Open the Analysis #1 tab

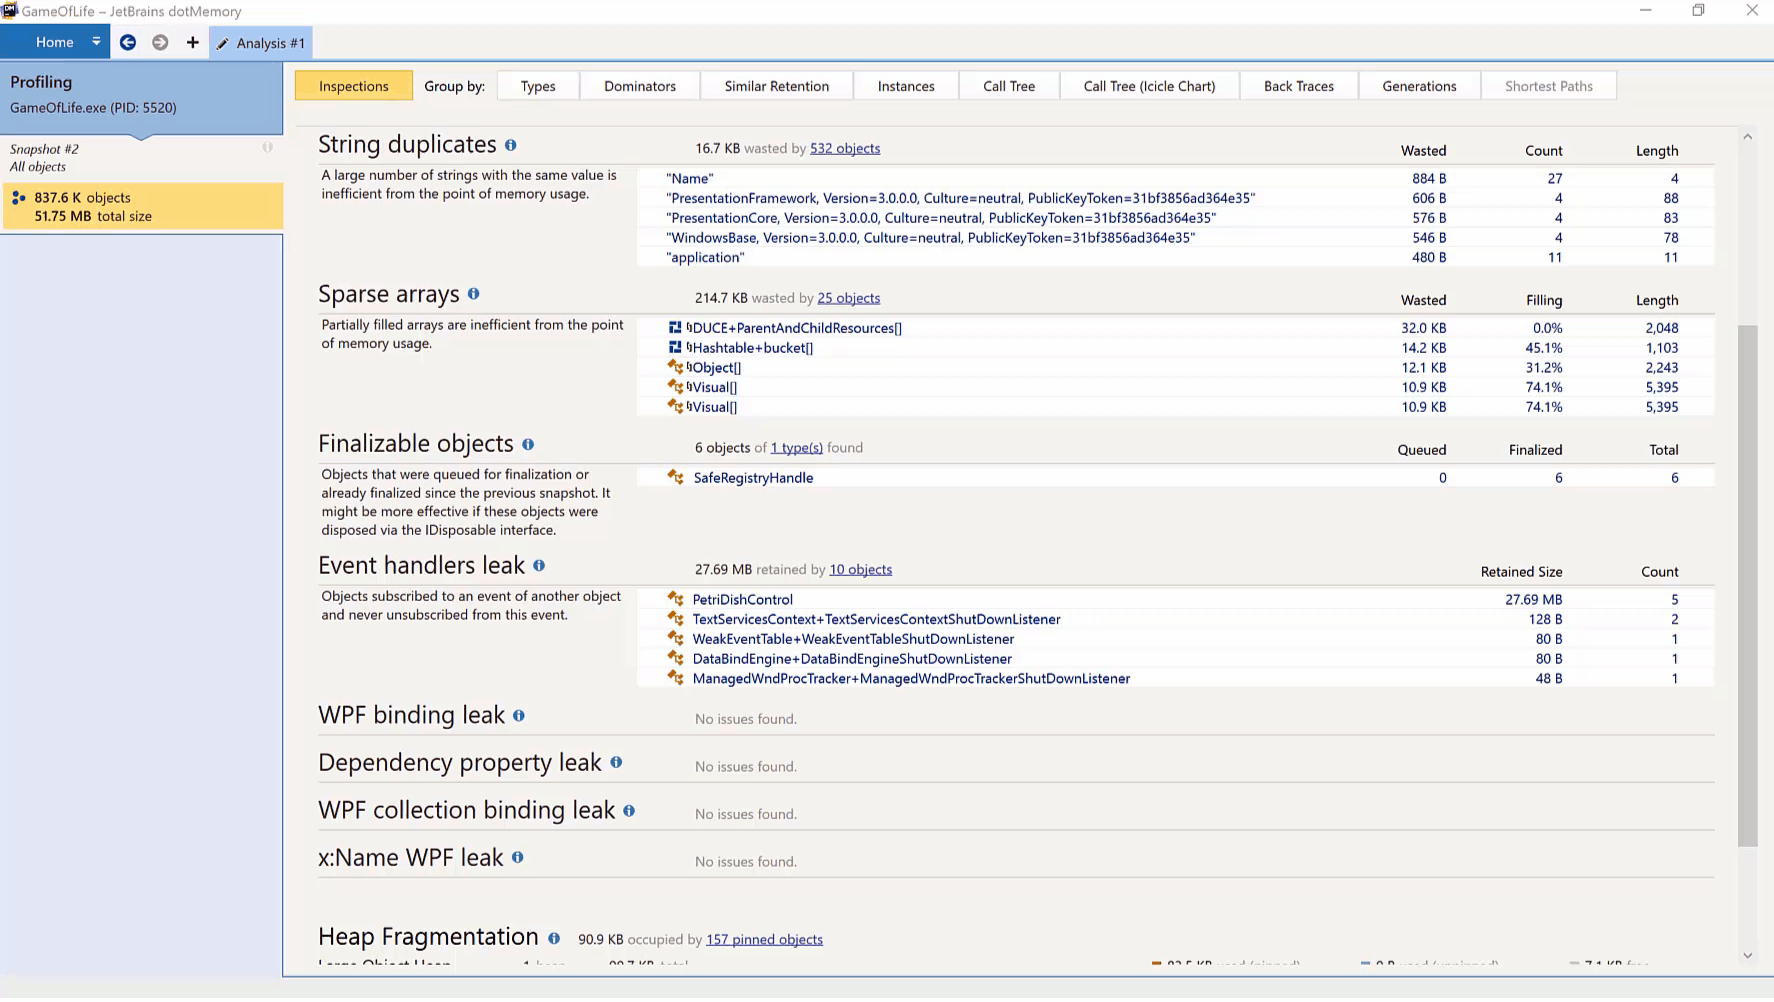pos(262,43)
